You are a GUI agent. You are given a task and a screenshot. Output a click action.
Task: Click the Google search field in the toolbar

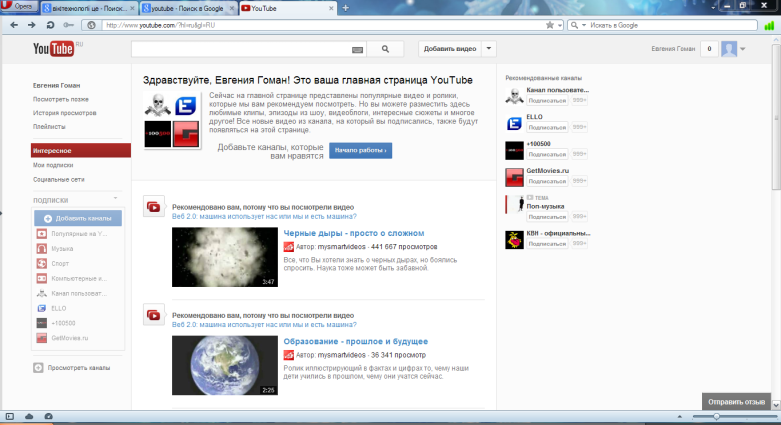(x=672, y=25)
